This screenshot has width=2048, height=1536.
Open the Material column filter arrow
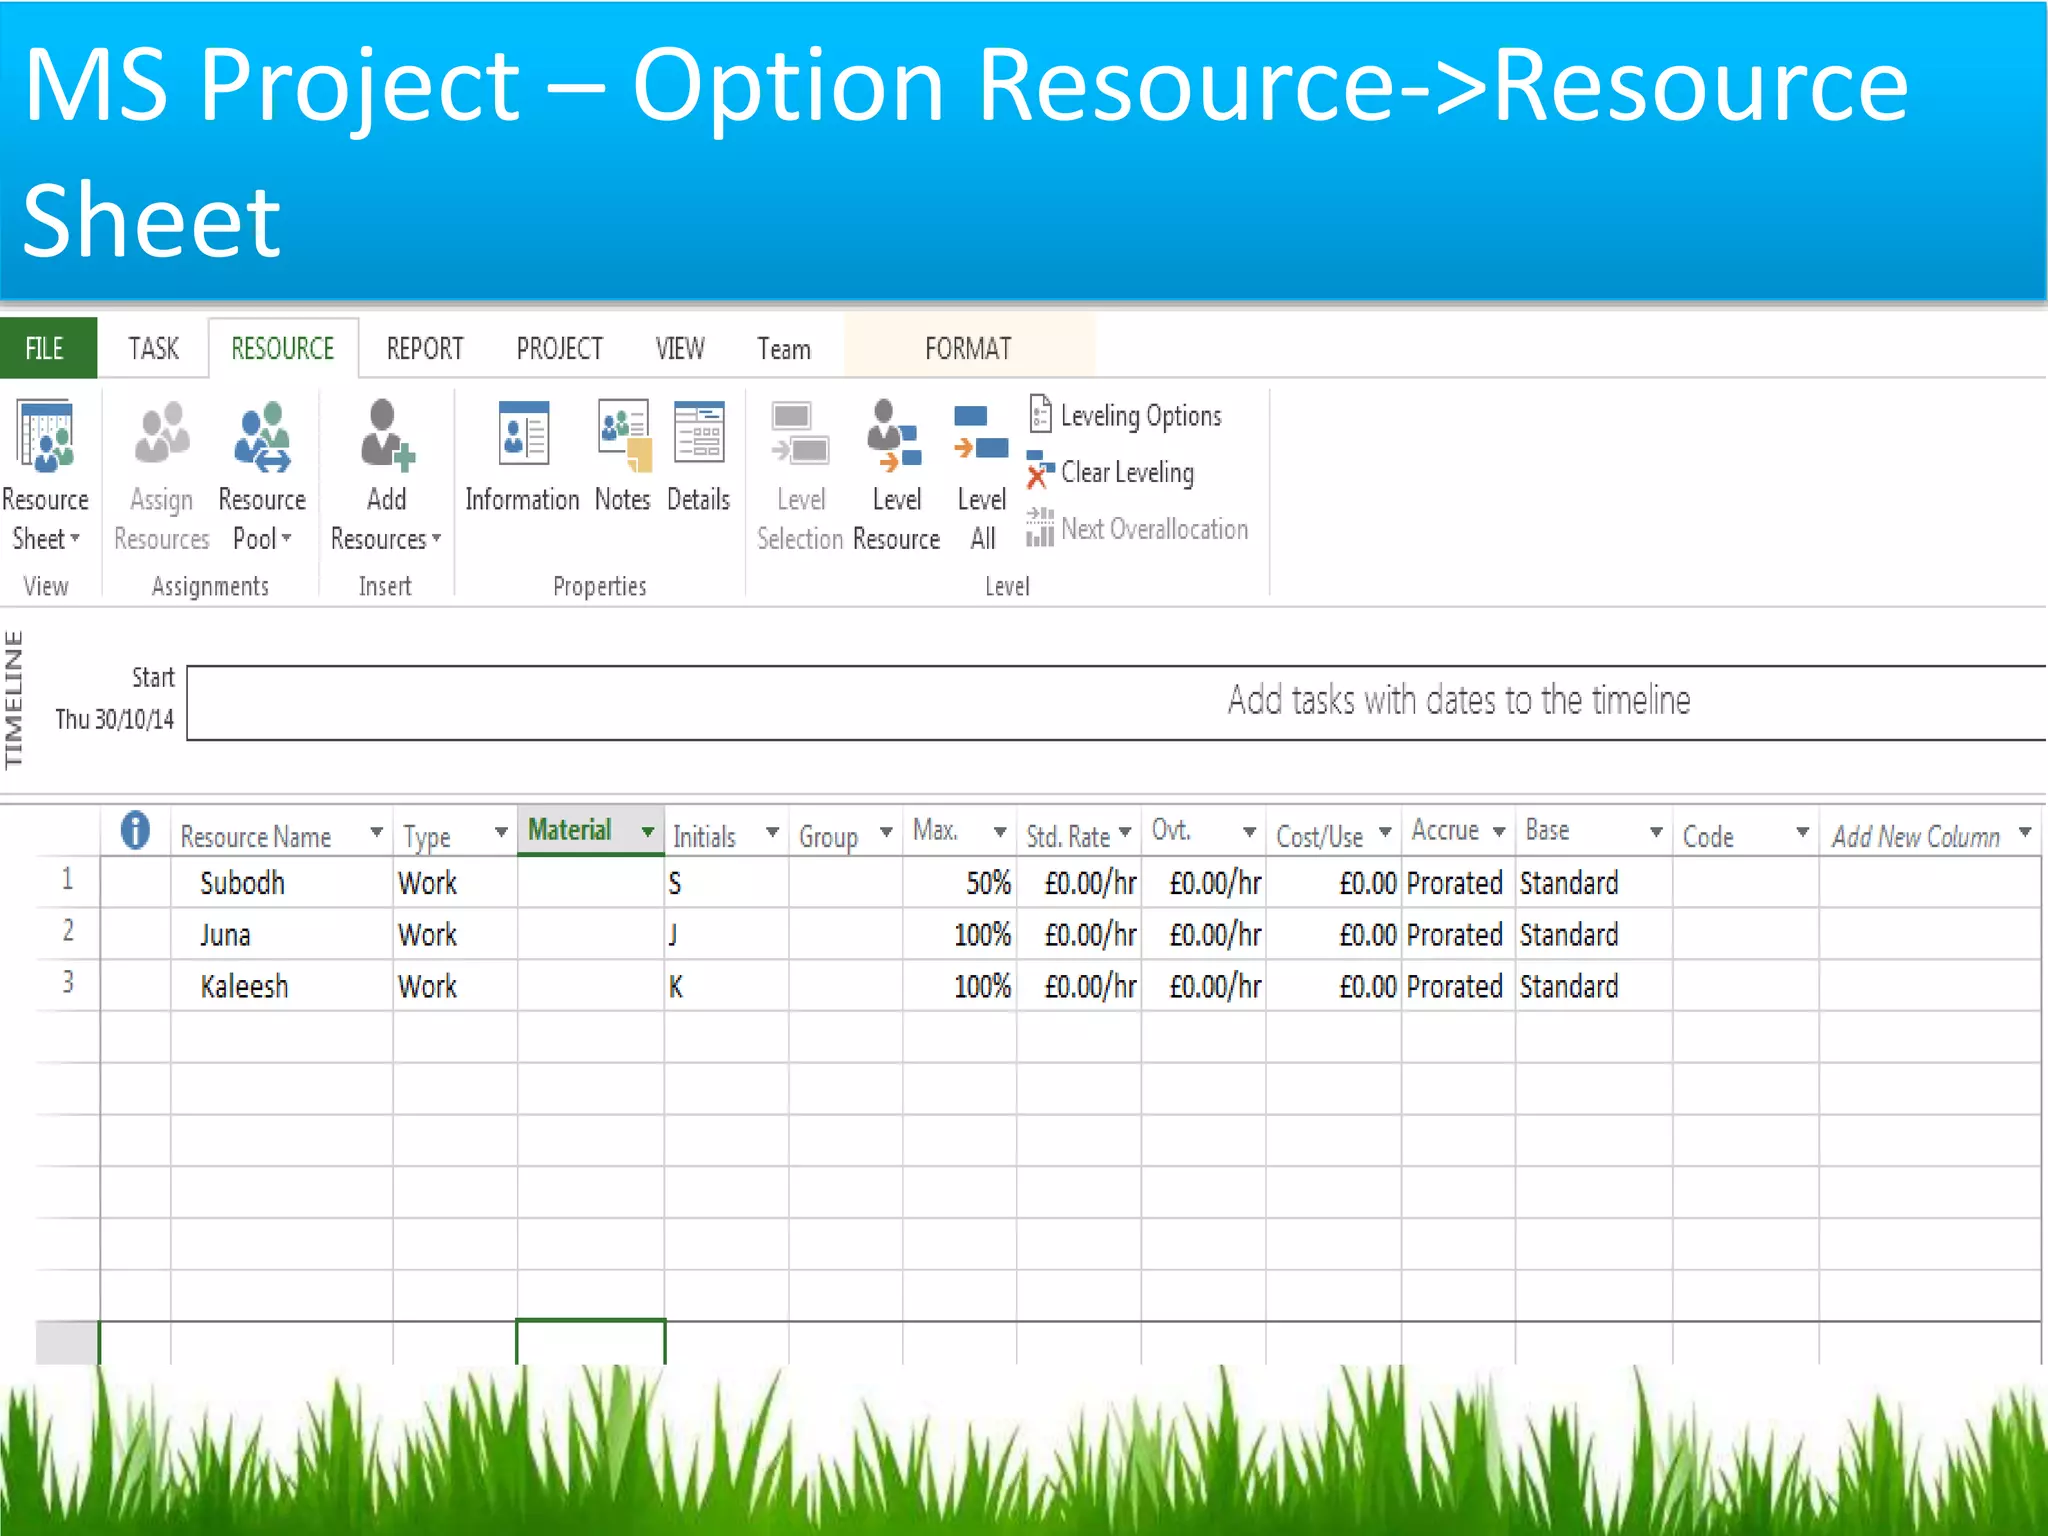(648, 832)
